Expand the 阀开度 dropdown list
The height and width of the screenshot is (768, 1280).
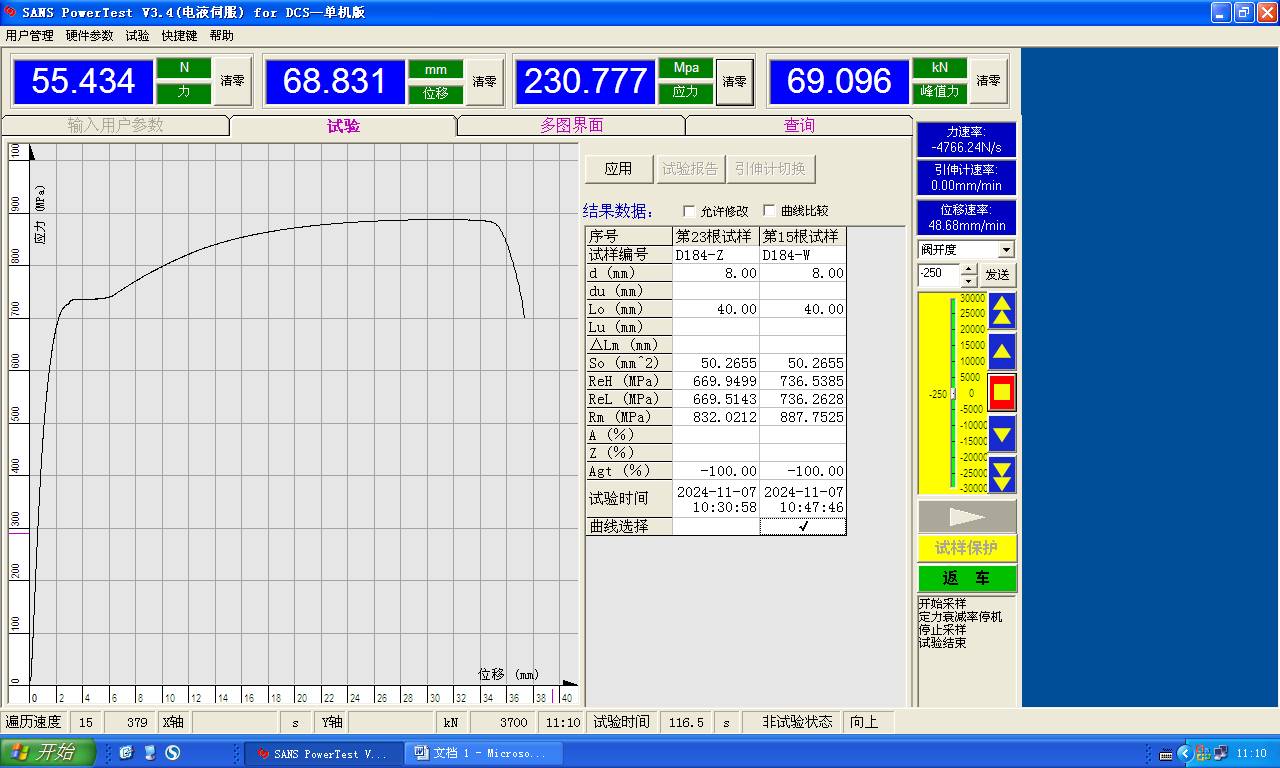(x=1006, y=249)
